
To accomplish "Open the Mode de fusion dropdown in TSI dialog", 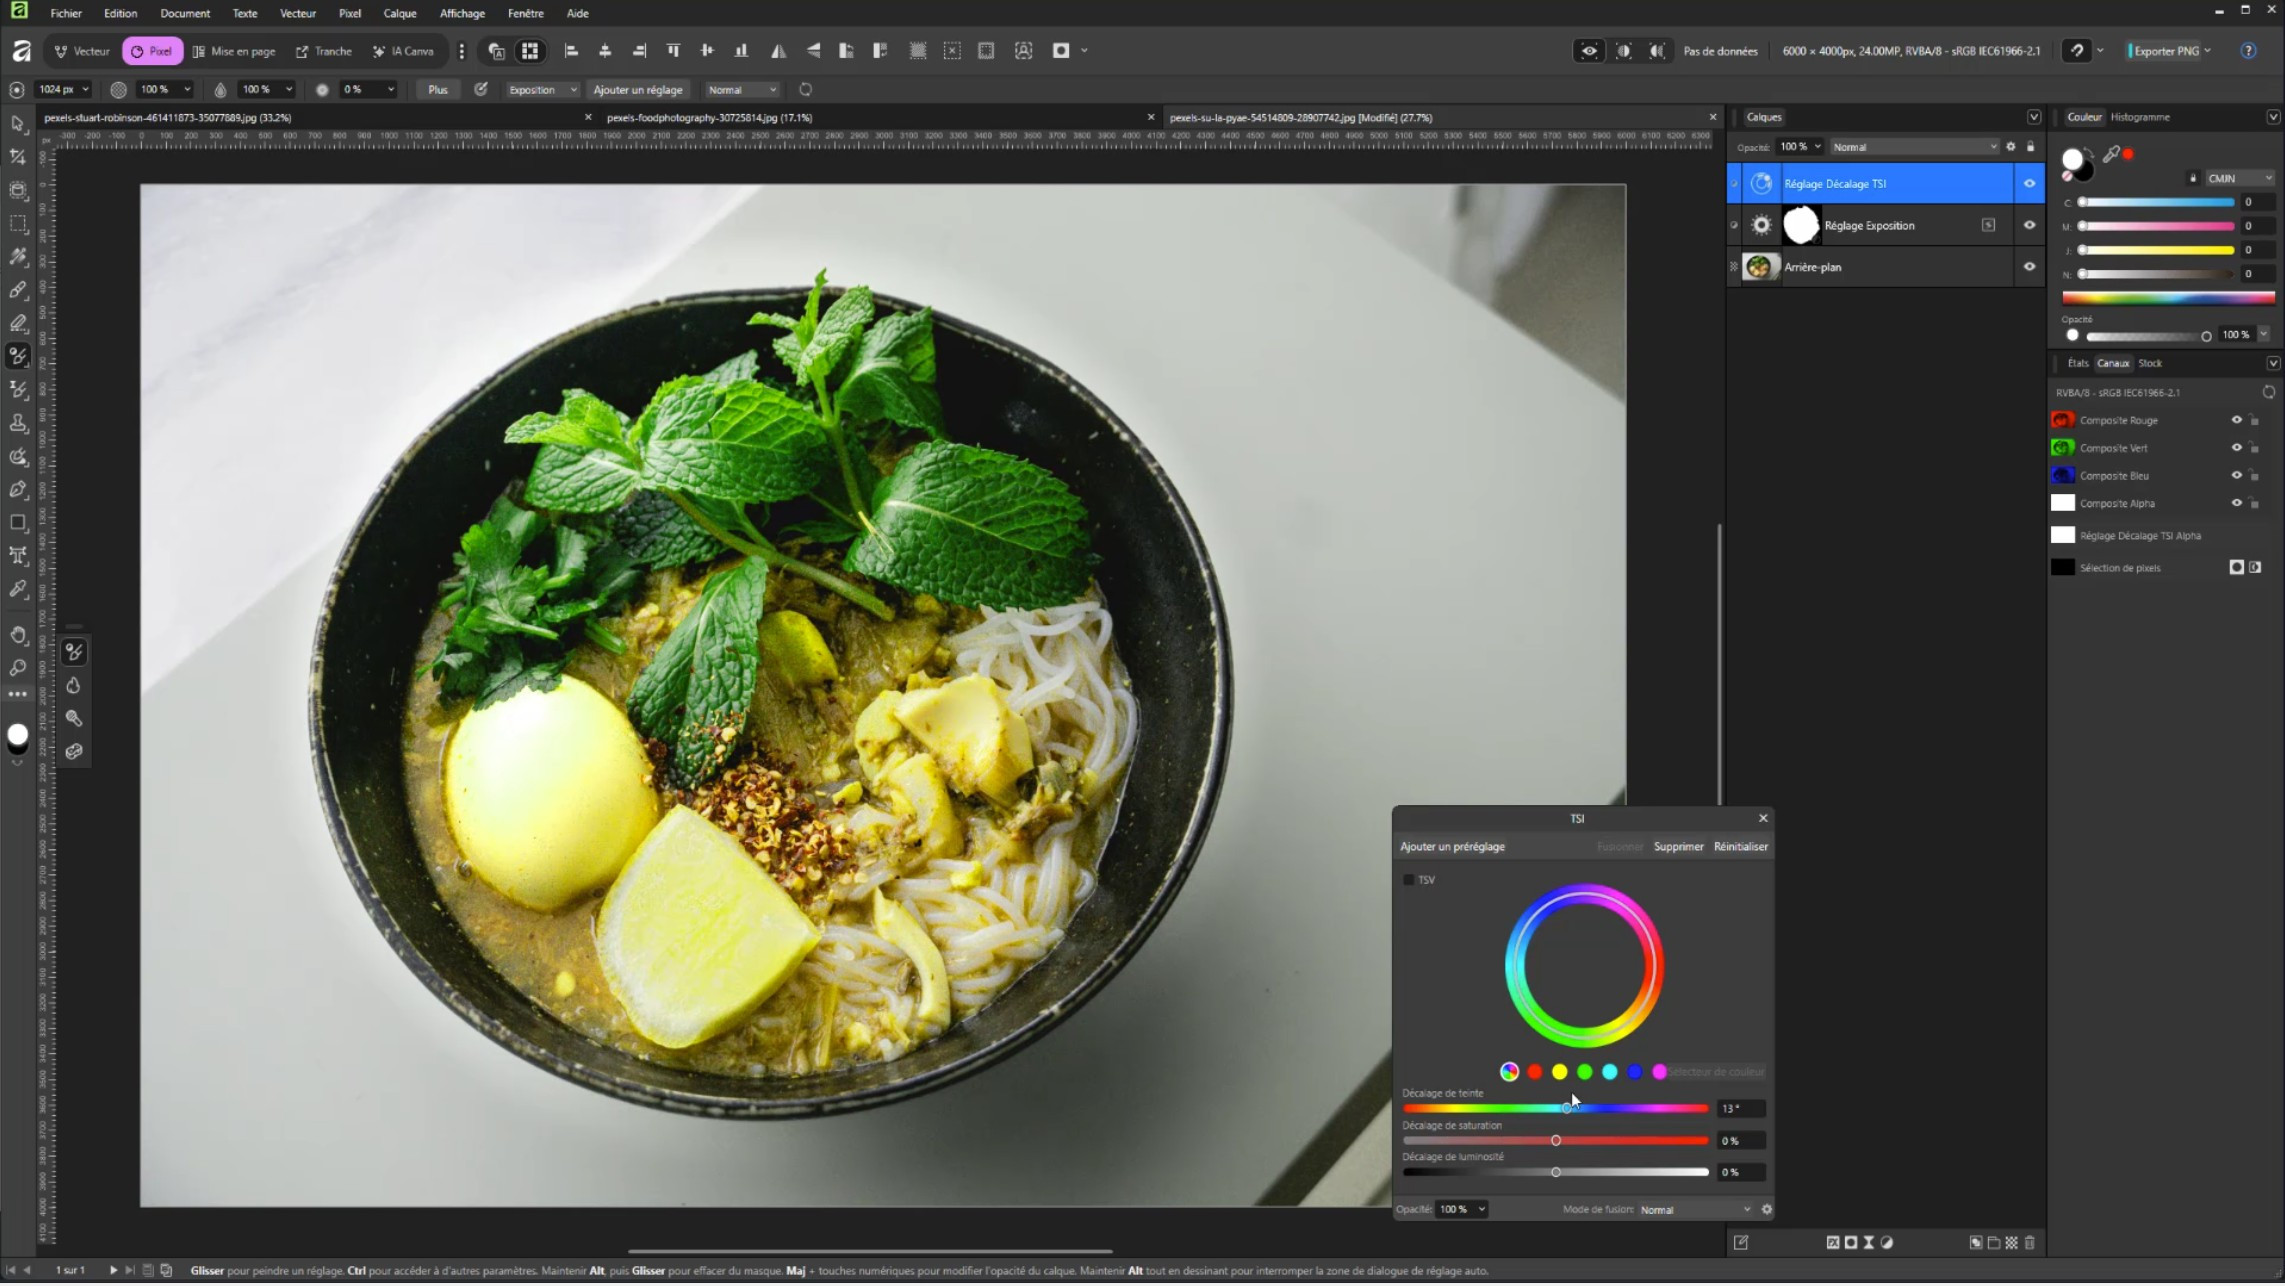I will click(x=1695, y=1210).
